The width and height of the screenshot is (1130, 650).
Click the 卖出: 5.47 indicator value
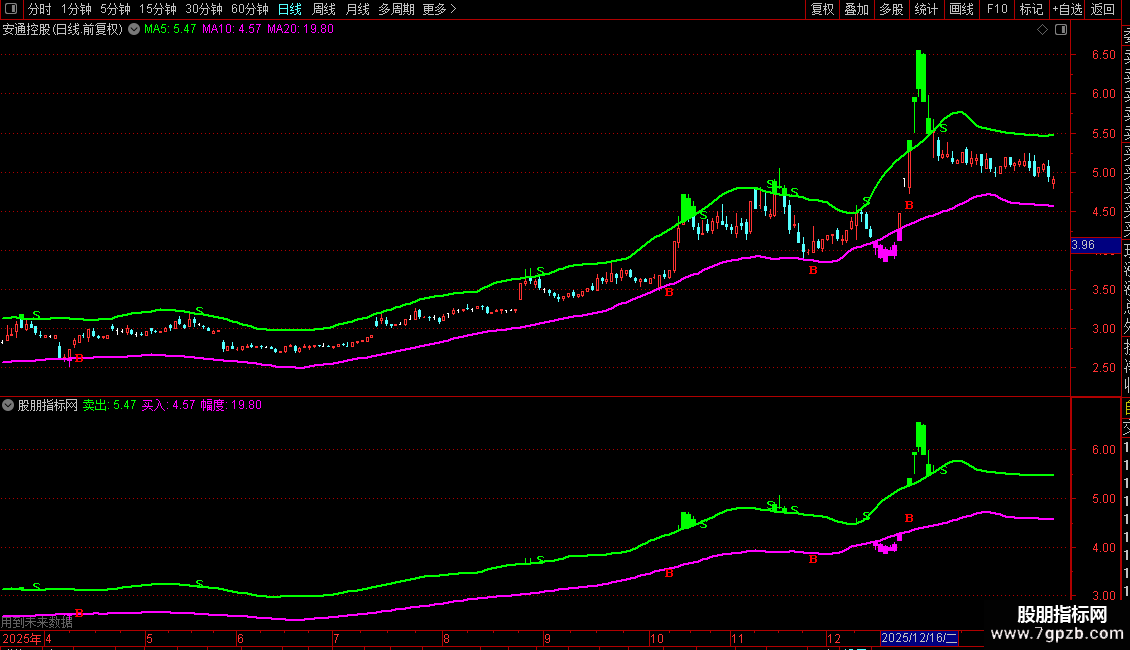click(109, 405)
